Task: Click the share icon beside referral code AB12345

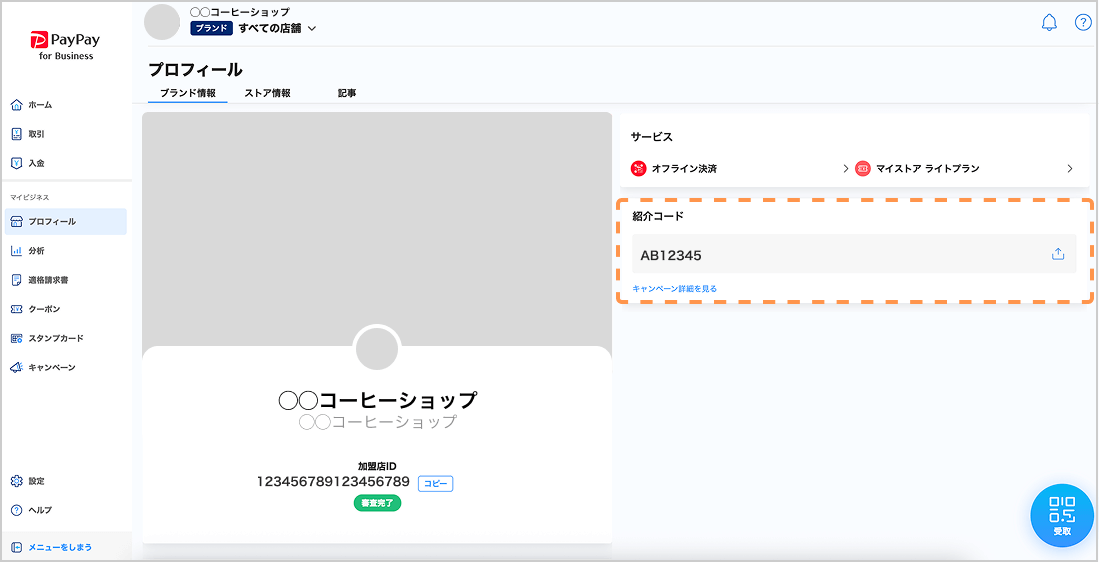Action: [x=1058, y=254]
